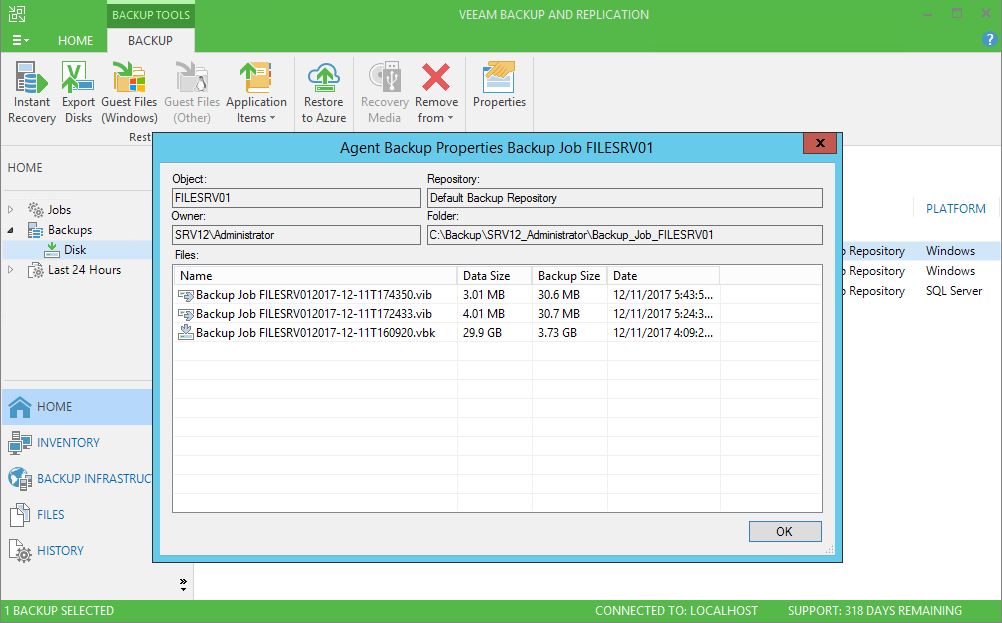Screen dimensions: 1002x623
Task: Click the Object field FILESRV01
Action: click(297, 198)
